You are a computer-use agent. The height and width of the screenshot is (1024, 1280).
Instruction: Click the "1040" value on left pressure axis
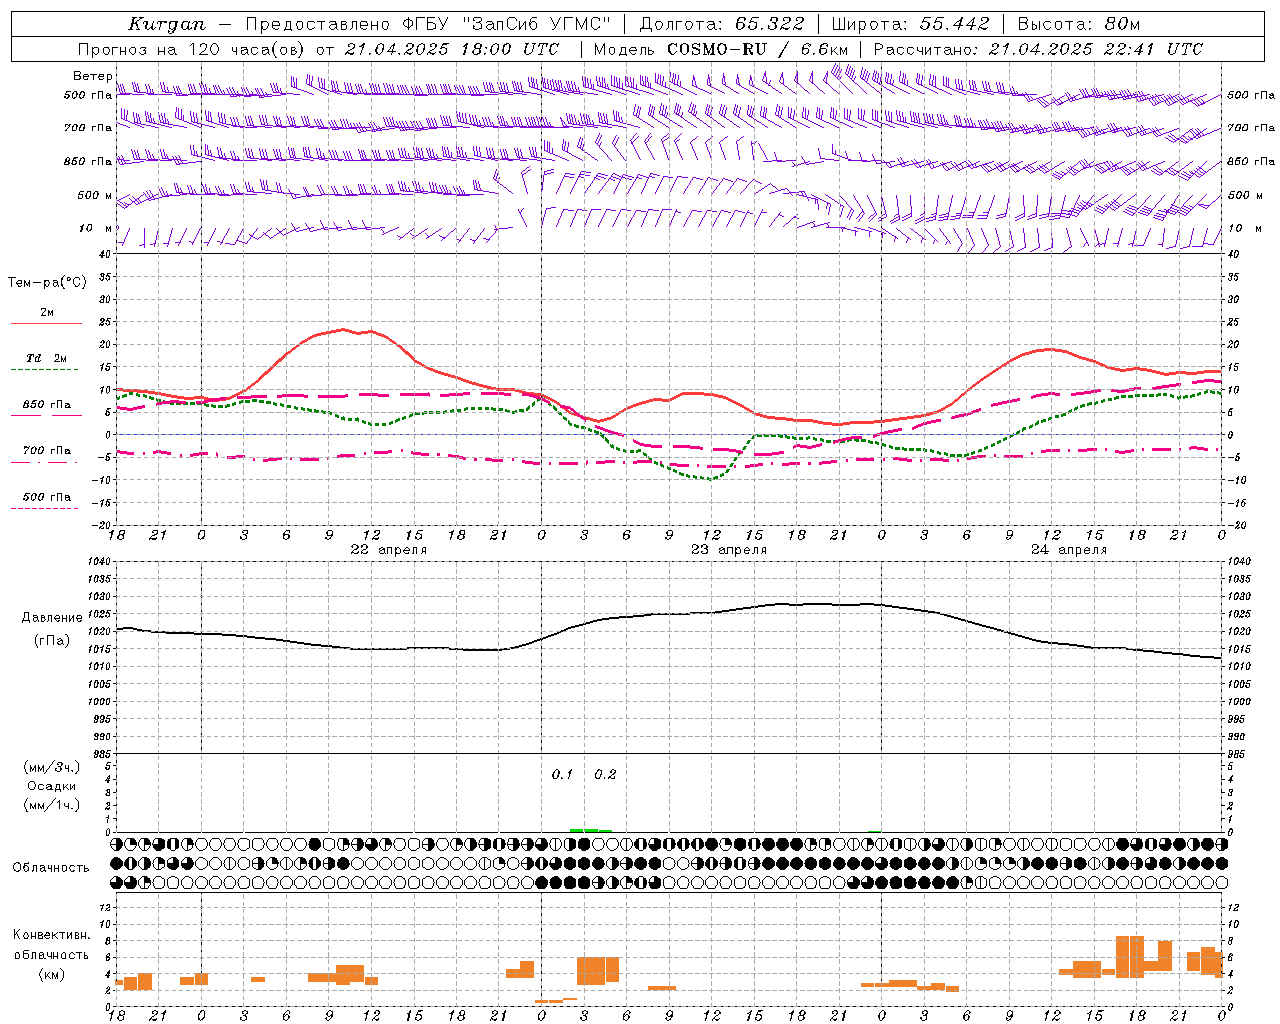98,562
